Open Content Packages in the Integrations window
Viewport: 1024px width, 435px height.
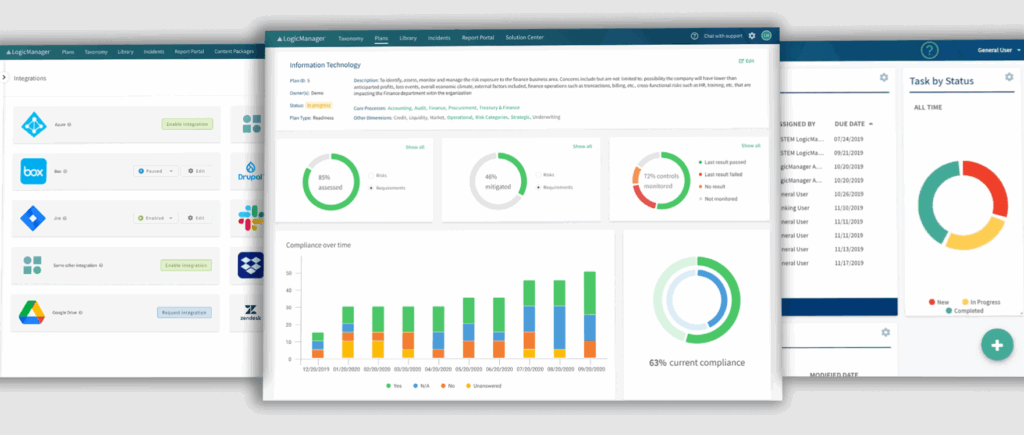(x=234, y=52)
